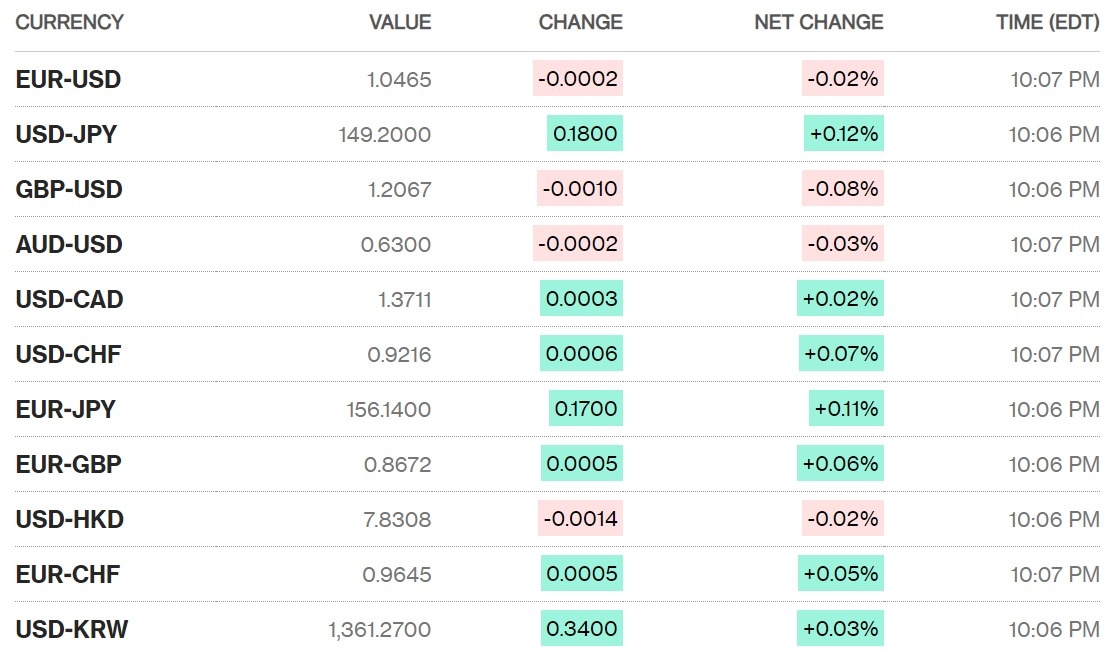Screen dimensions: 1114x653
Task: Click the 1,361.2700 USD-KRW value
Action: coord(379,630)
